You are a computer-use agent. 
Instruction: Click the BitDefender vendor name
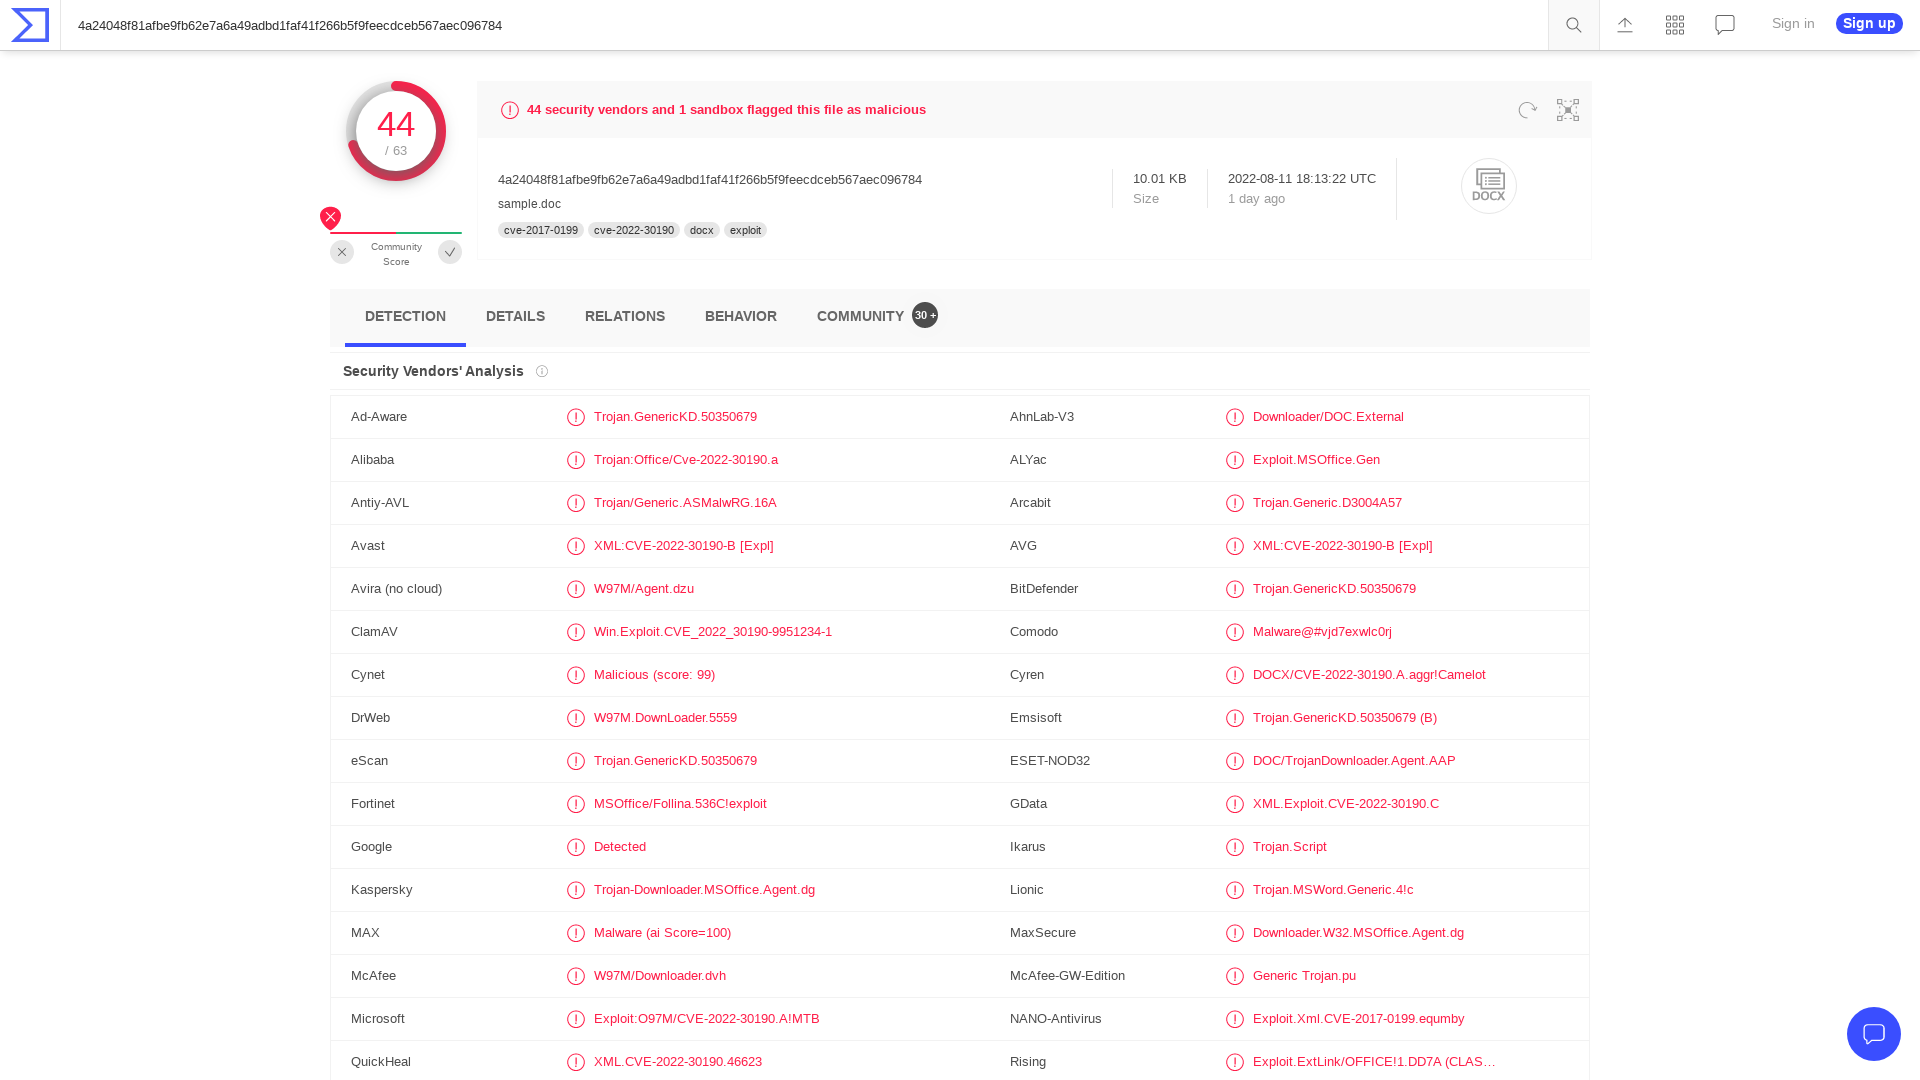pos(1044,589)
